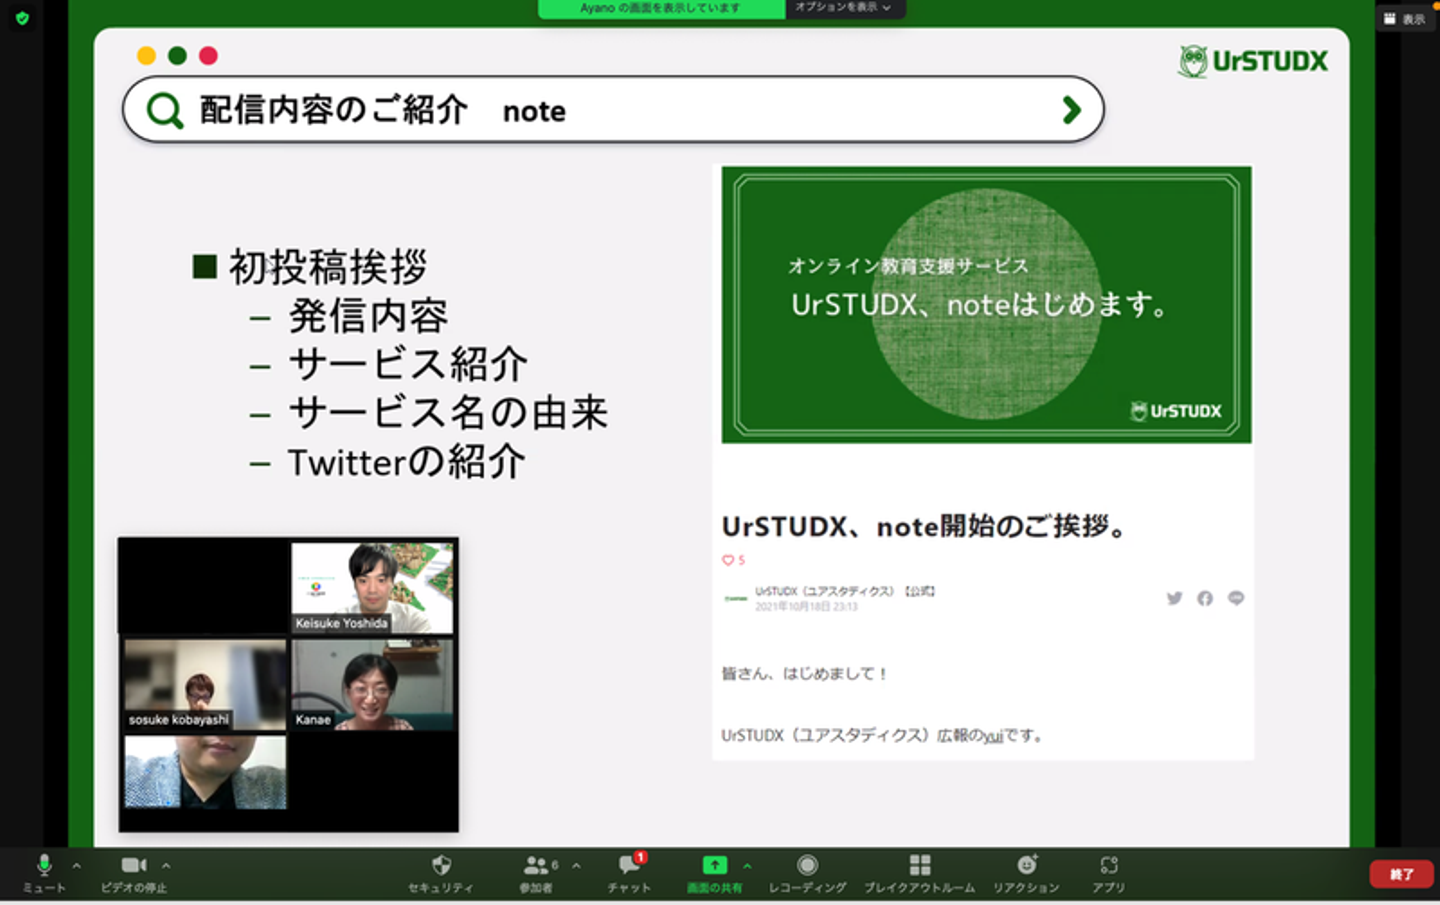Click the サービス名の由来 bullet text
The height and width of the screenshot is (905, 1440).
point(448,412)
